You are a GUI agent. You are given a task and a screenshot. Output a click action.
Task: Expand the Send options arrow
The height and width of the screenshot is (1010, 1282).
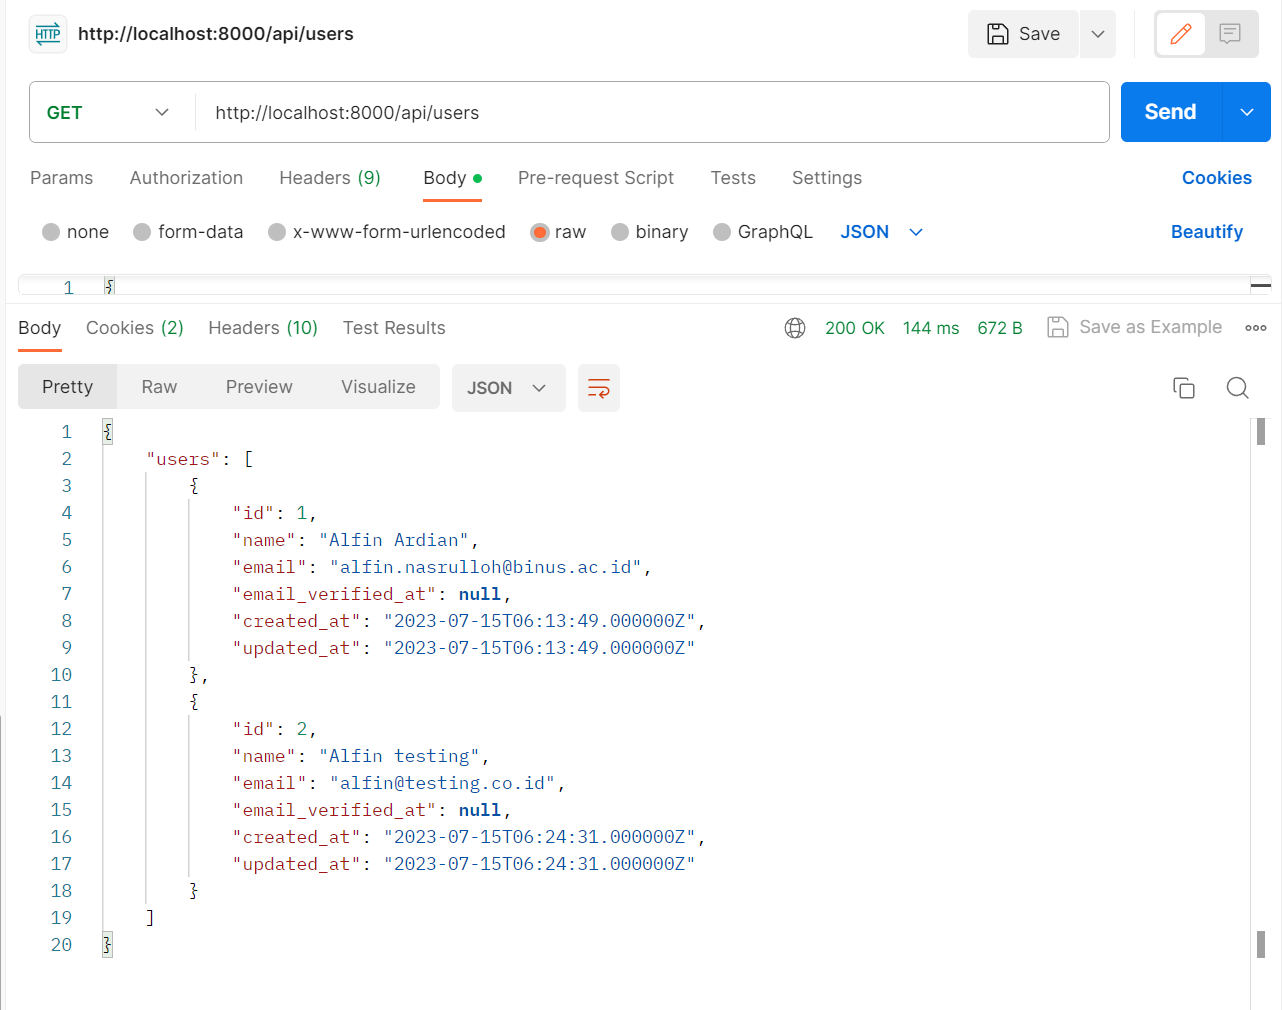click(x=1247, y=112)
